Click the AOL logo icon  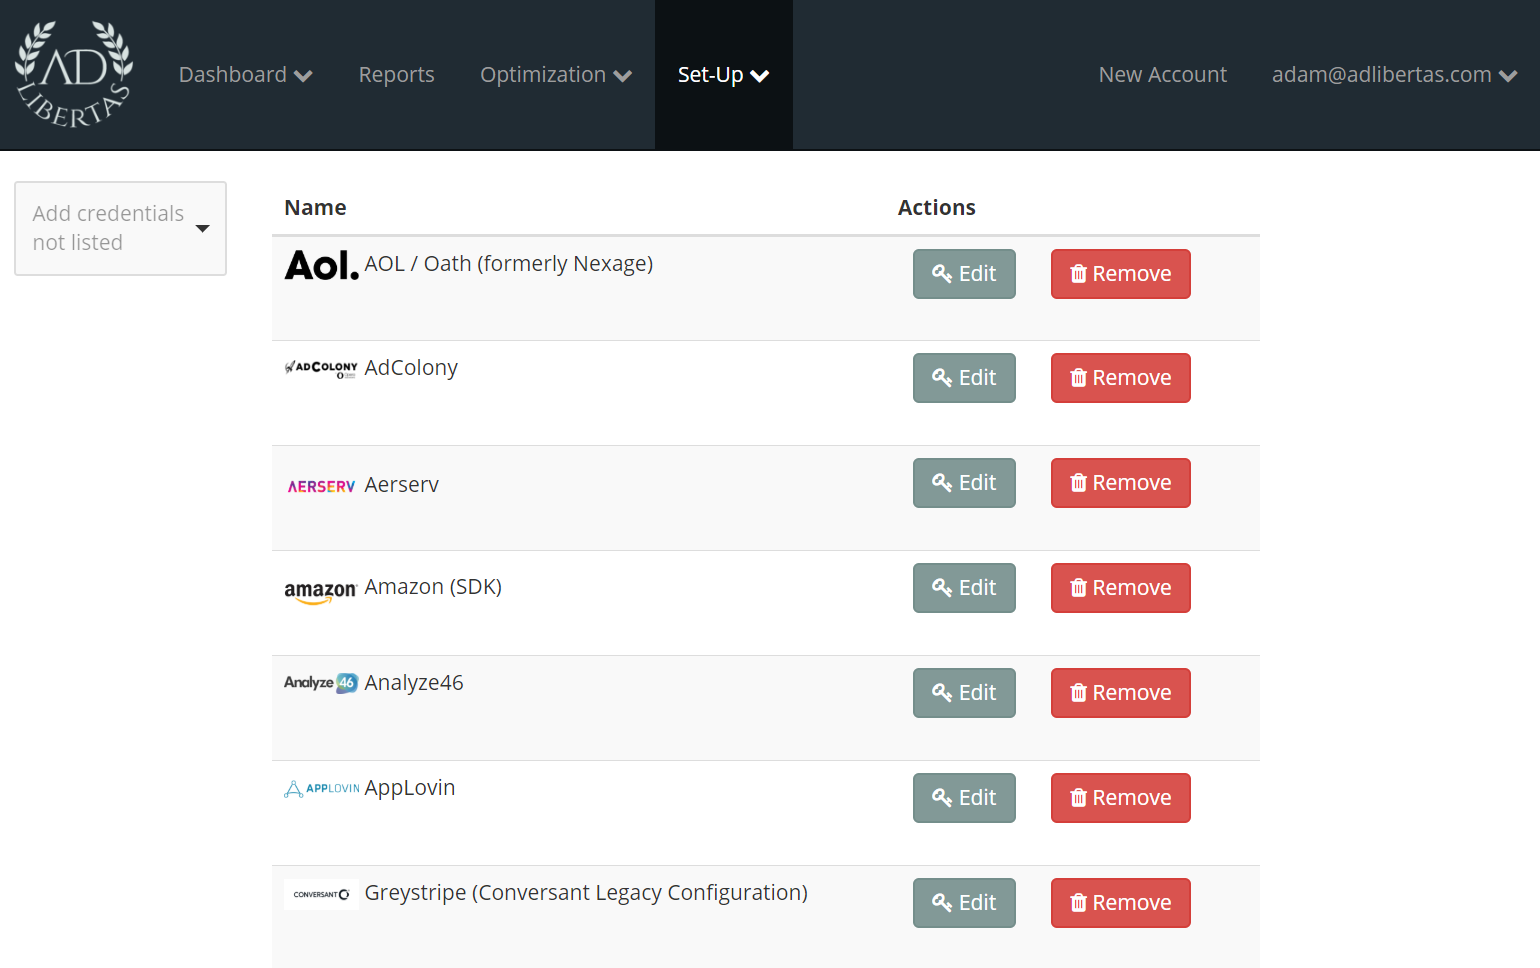click(321, 265)
